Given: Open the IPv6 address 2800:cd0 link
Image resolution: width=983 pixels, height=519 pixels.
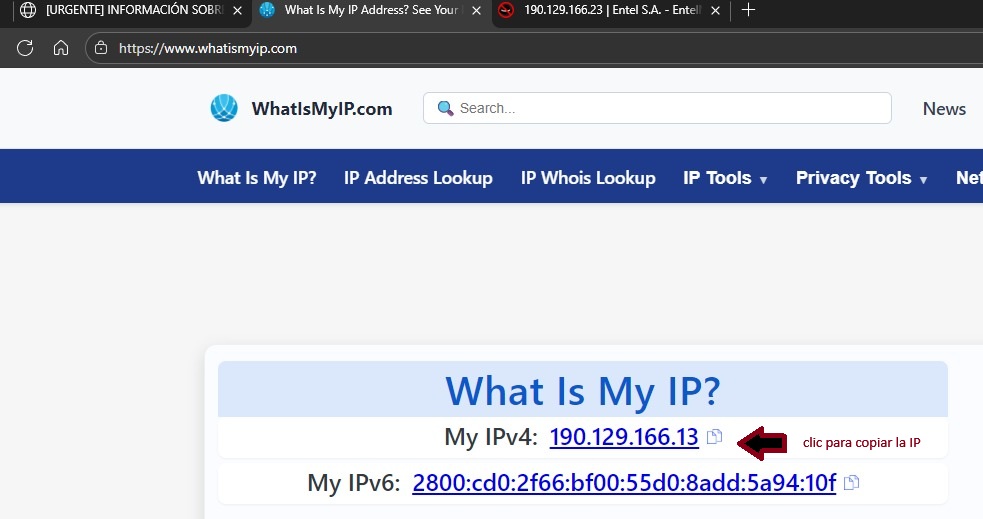Looking at the screenshot, I should click(x=624, y=482).
